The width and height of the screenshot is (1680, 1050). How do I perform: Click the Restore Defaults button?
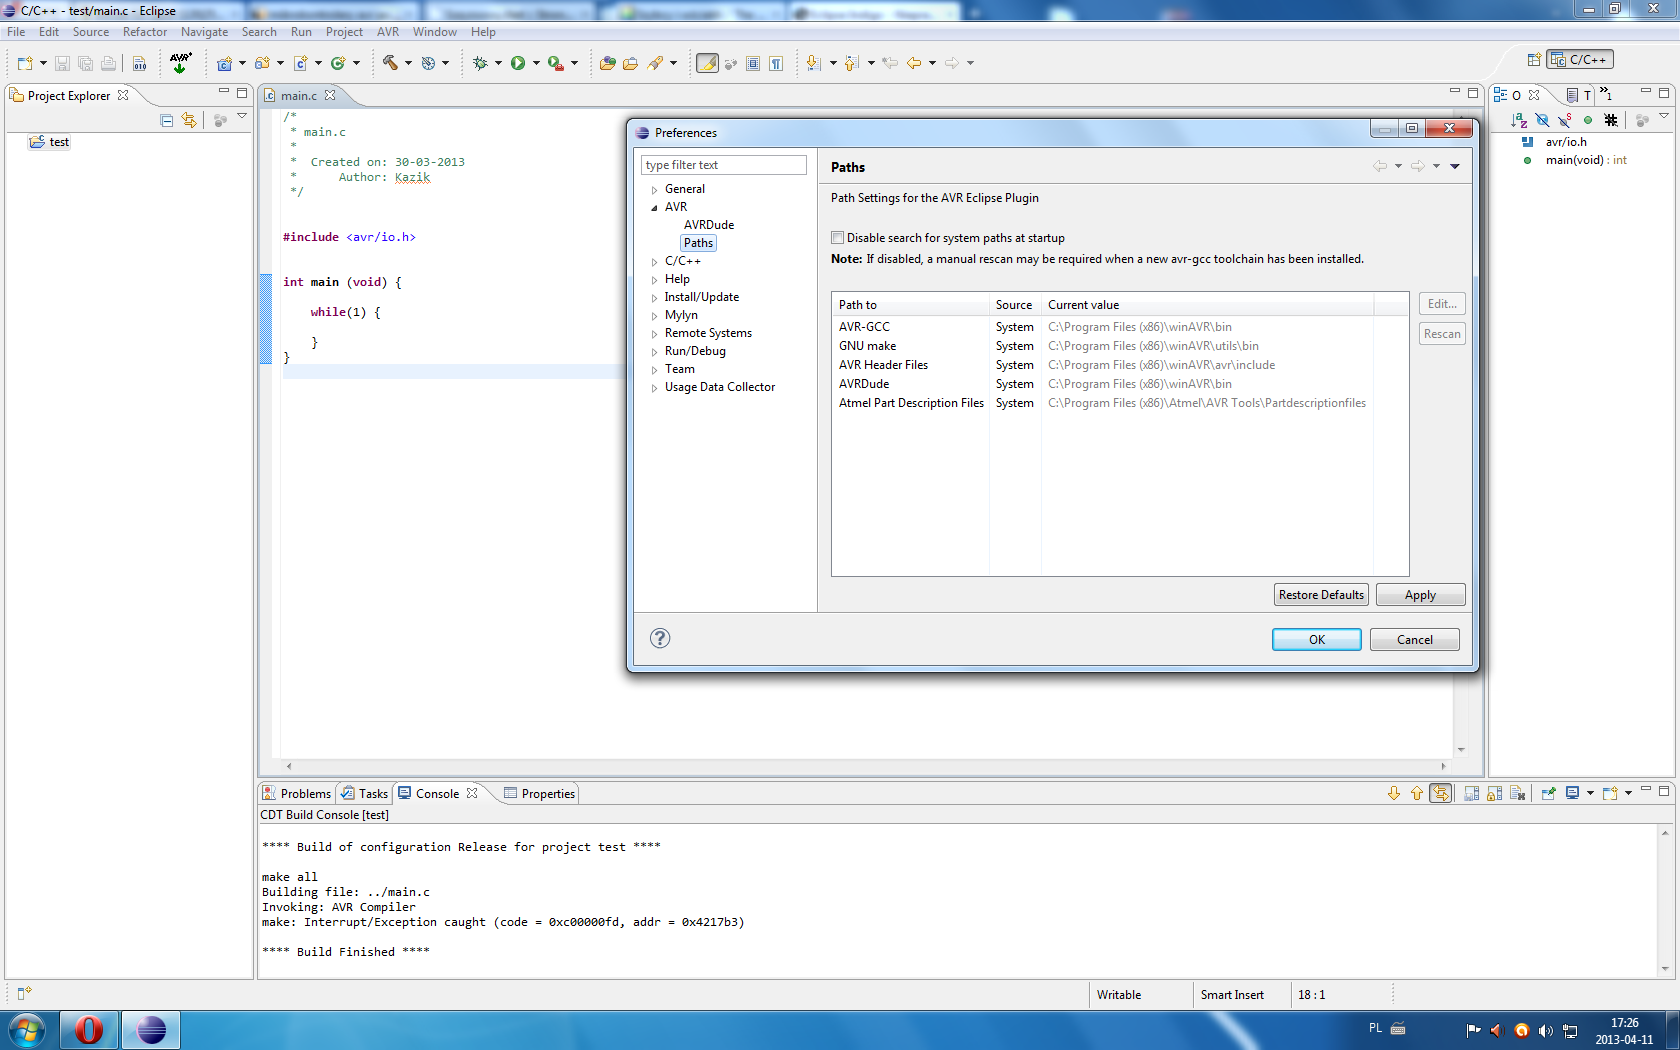1321,595
